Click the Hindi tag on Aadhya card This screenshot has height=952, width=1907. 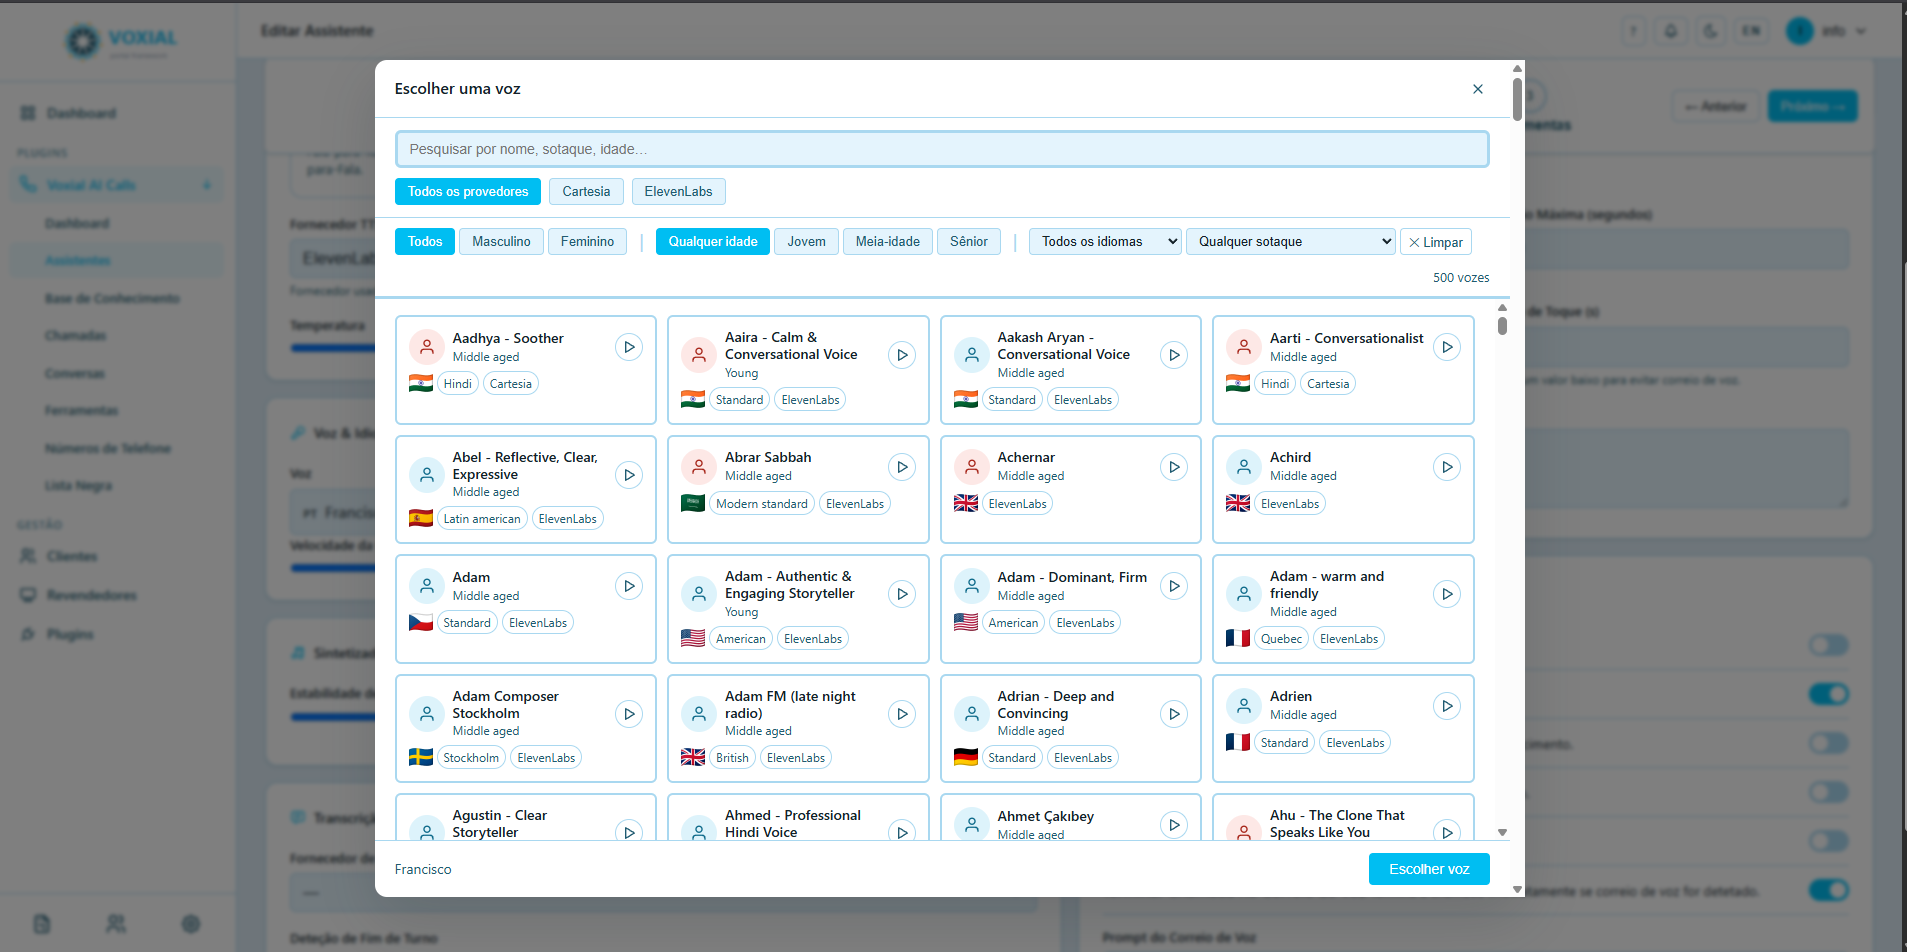click(x=458, y=384)
